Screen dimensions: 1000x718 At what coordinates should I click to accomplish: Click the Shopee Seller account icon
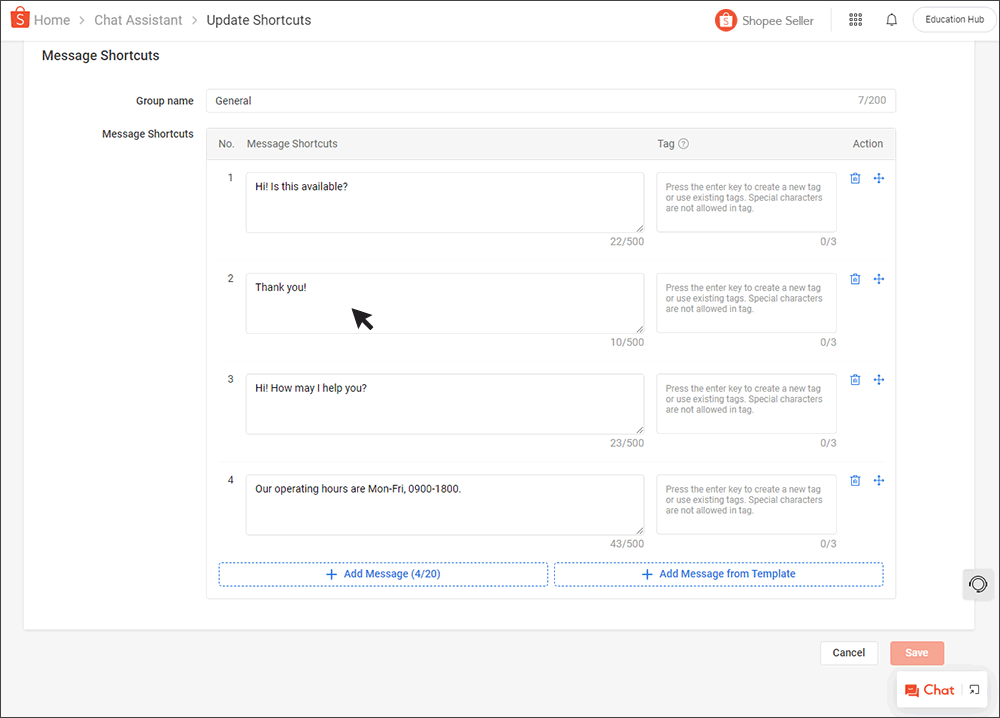click(x=725, y=19)
